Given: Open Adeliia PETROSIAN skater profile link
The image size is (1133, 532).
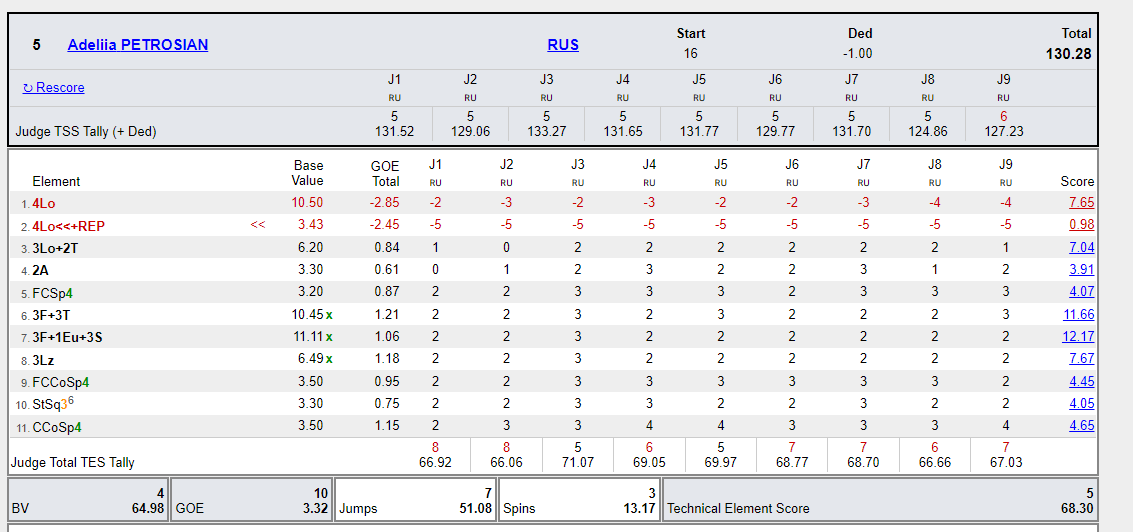Looking at the screenshot, I should 138,45.
